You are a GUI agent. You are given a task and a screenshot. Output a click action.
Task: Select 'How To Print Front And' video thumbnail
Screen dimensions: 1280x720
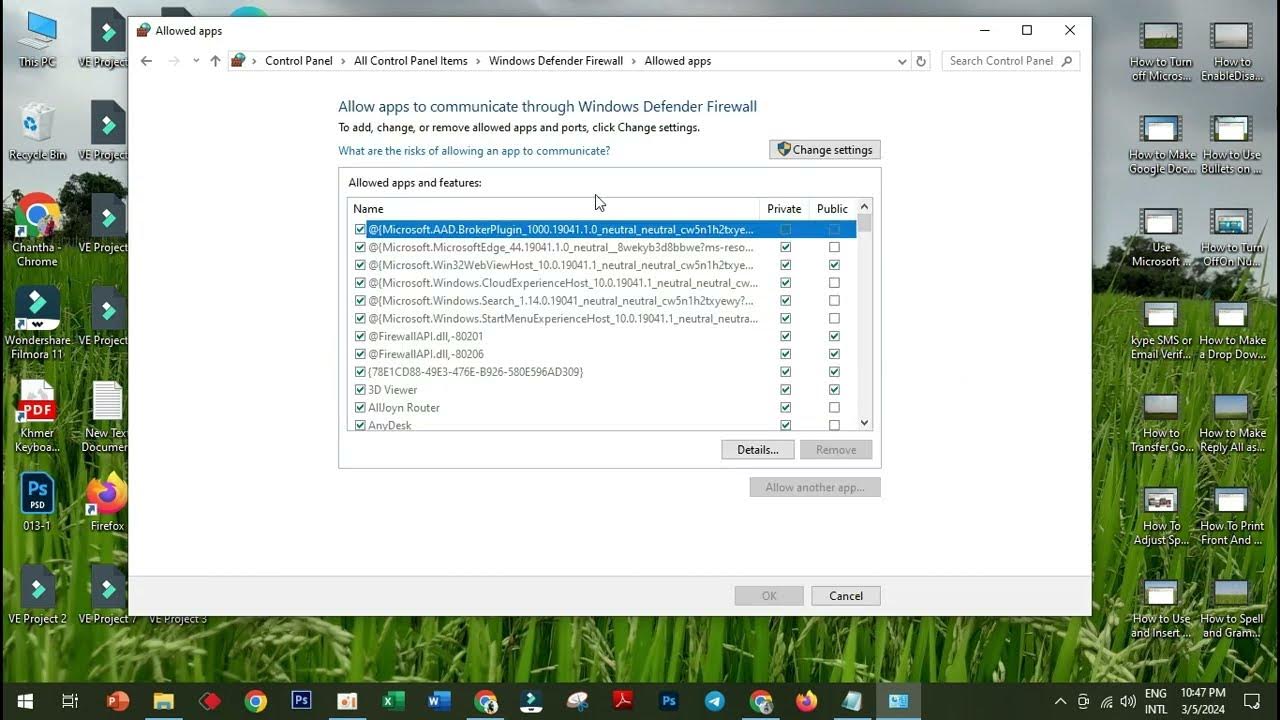click(x=1231, y=517)
